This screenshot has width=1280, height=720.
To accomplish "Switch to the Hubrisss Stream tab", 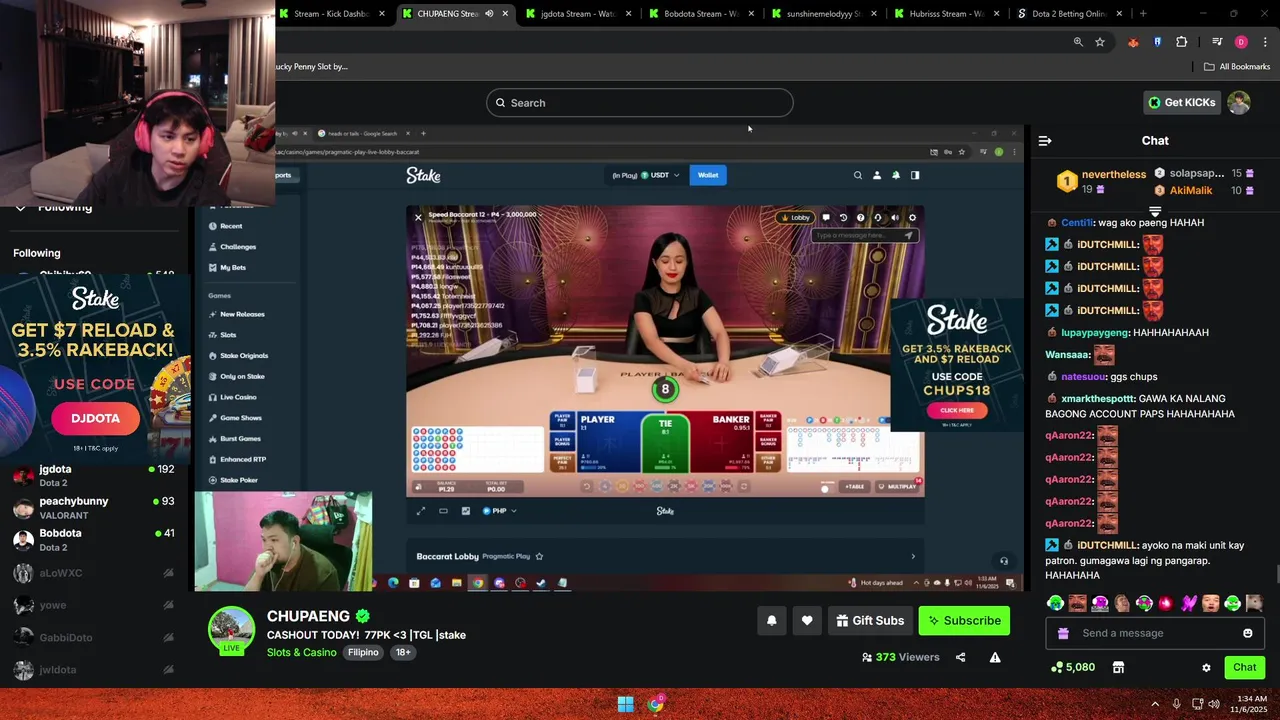I will tap(946, 14).
